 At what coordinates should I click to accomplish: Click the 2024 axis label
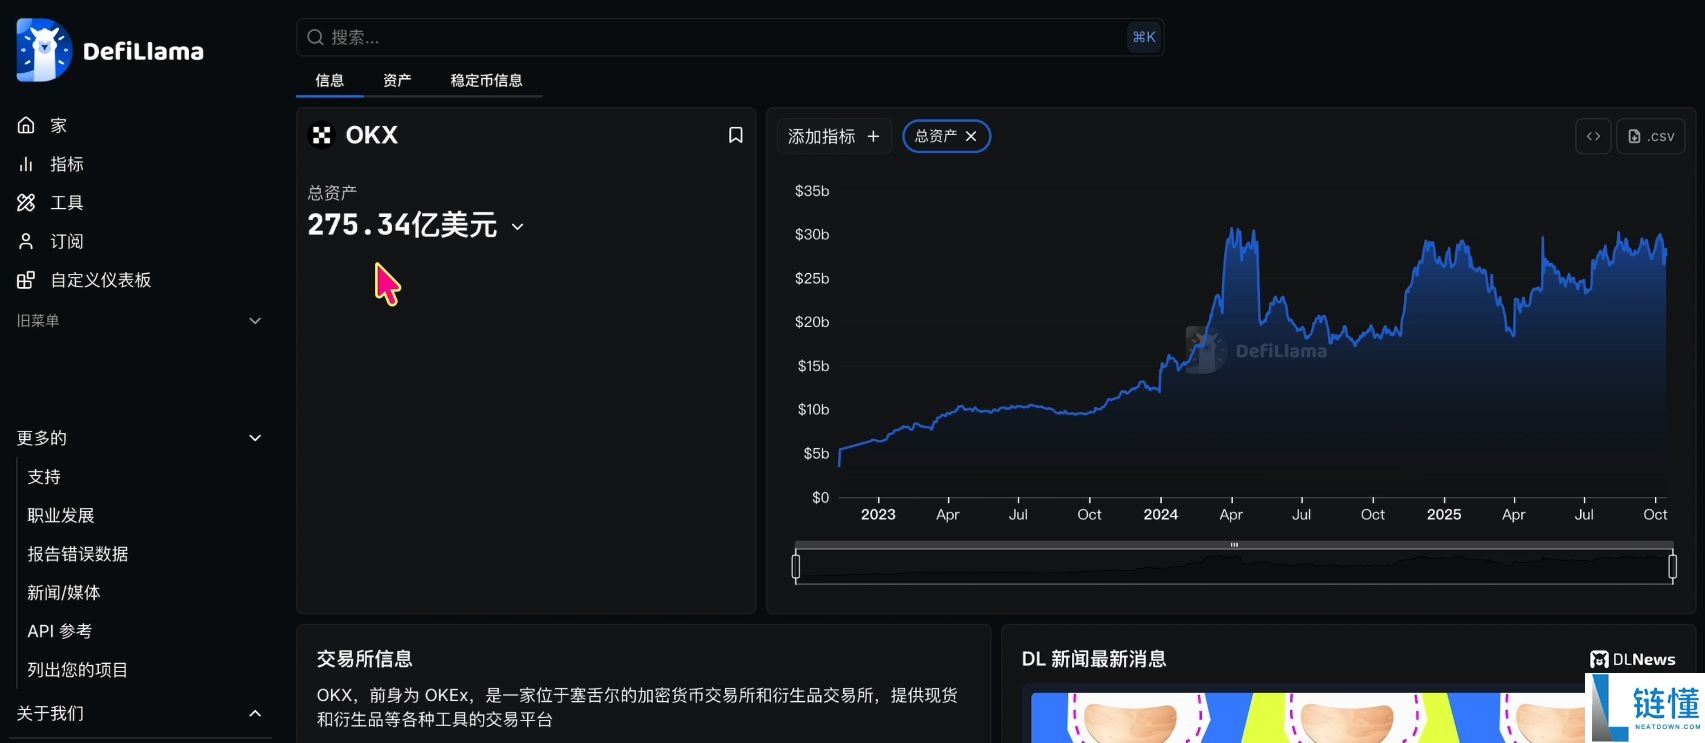pyautogui.click(x=1161, y=514)
